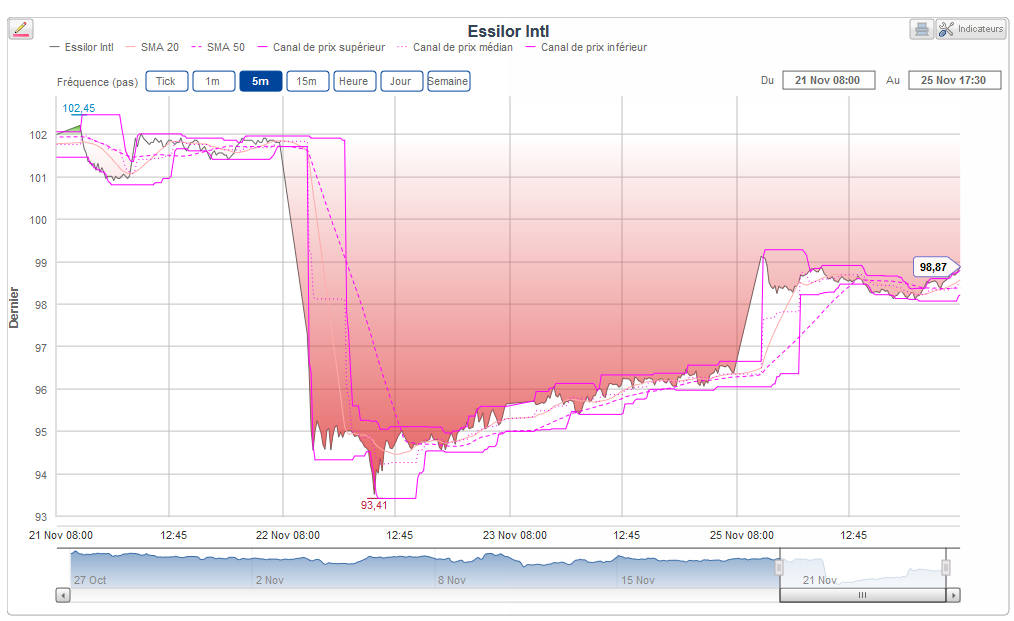Click the navigator left range handle

[x=779, y=568]
